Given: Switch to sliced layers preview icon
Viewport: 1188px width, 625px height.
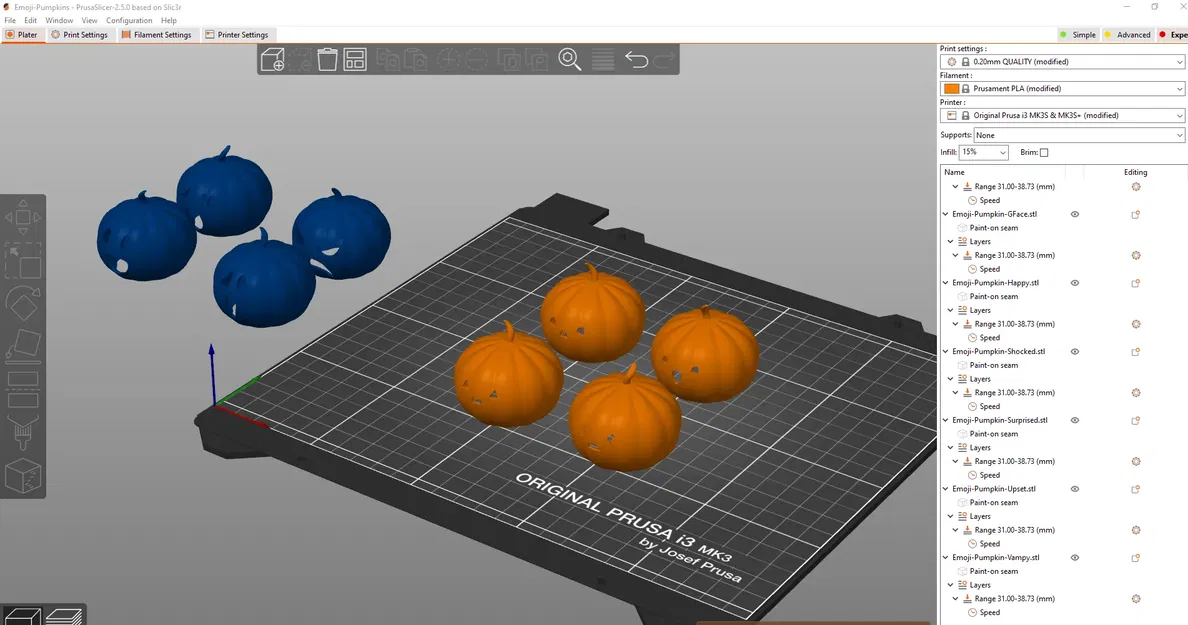Looking at the screenshot, I should coord(64,617).
